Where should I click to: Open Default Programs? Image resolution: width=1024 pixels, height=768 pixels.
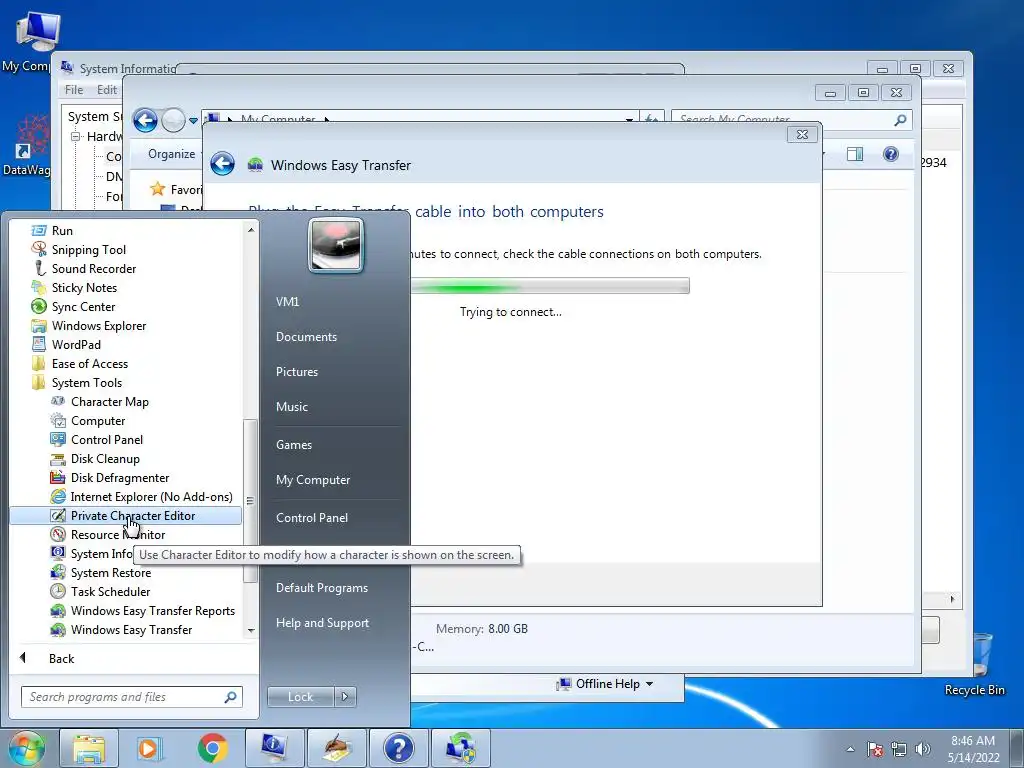tap(321, 588)
